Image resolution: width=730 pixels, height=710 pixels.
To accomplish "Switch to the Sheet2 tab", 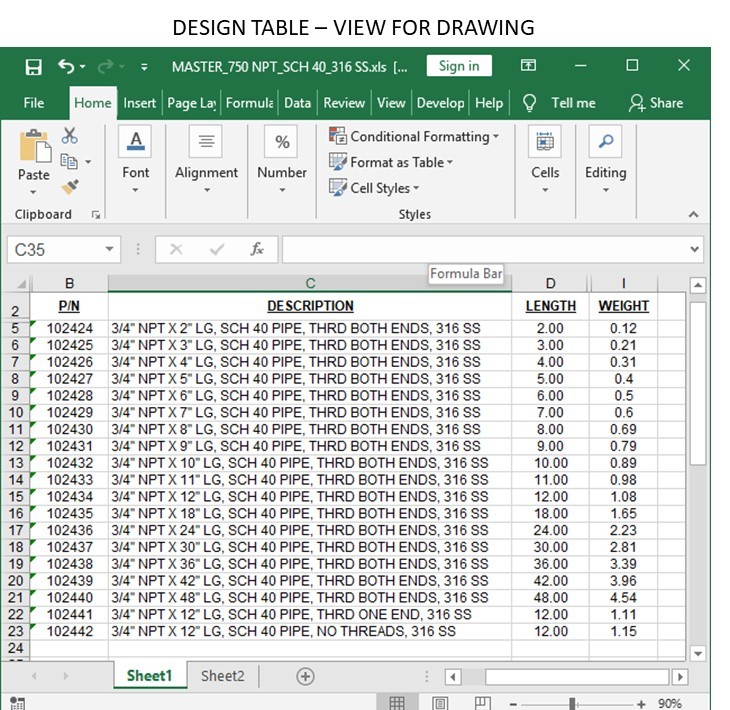I will [223, 676].
